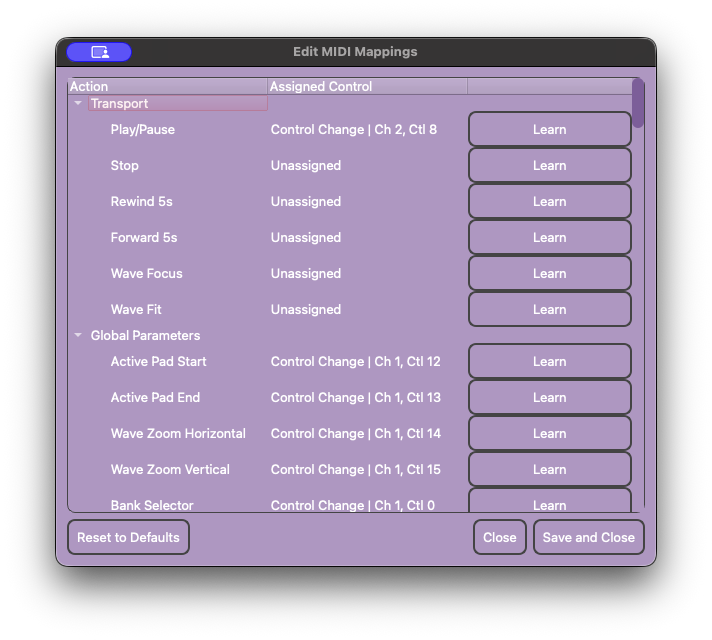The image size is (712, 640).
Task: Select the Bank Selector label
Action: (x=152, y=505)
